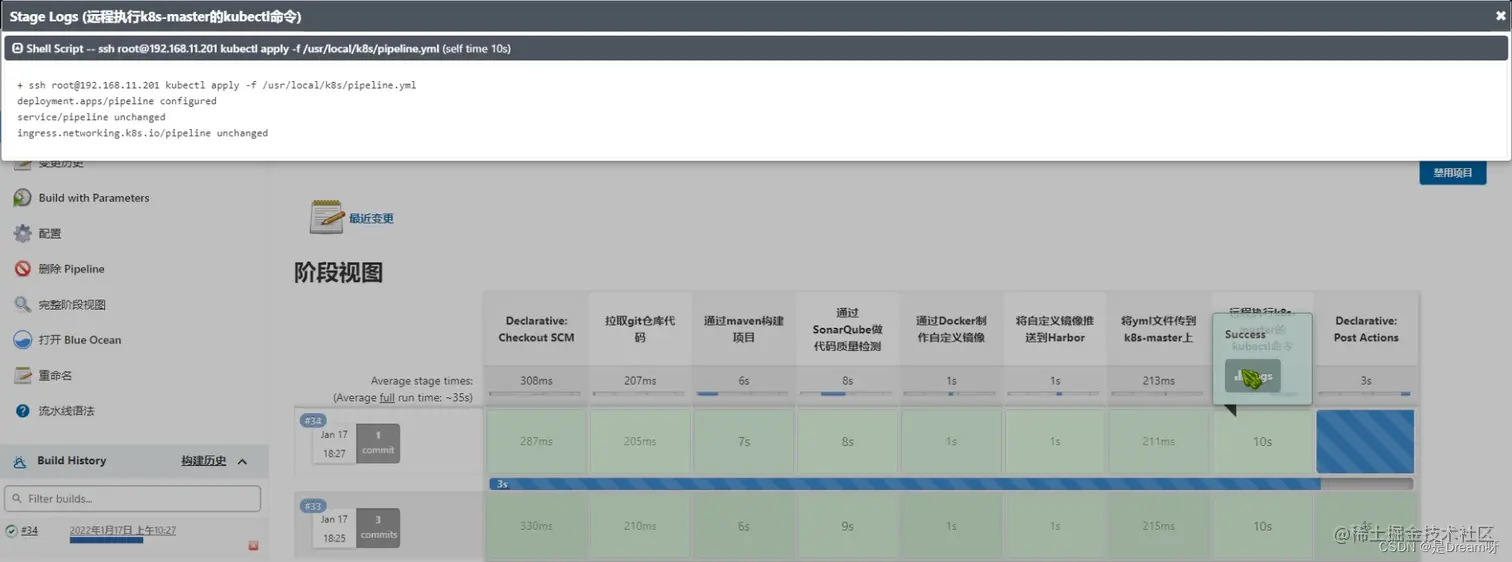Close the Stage Logs dialog
The width and height of the screenshot is (1512, 562).
(x=1500, y=16)
